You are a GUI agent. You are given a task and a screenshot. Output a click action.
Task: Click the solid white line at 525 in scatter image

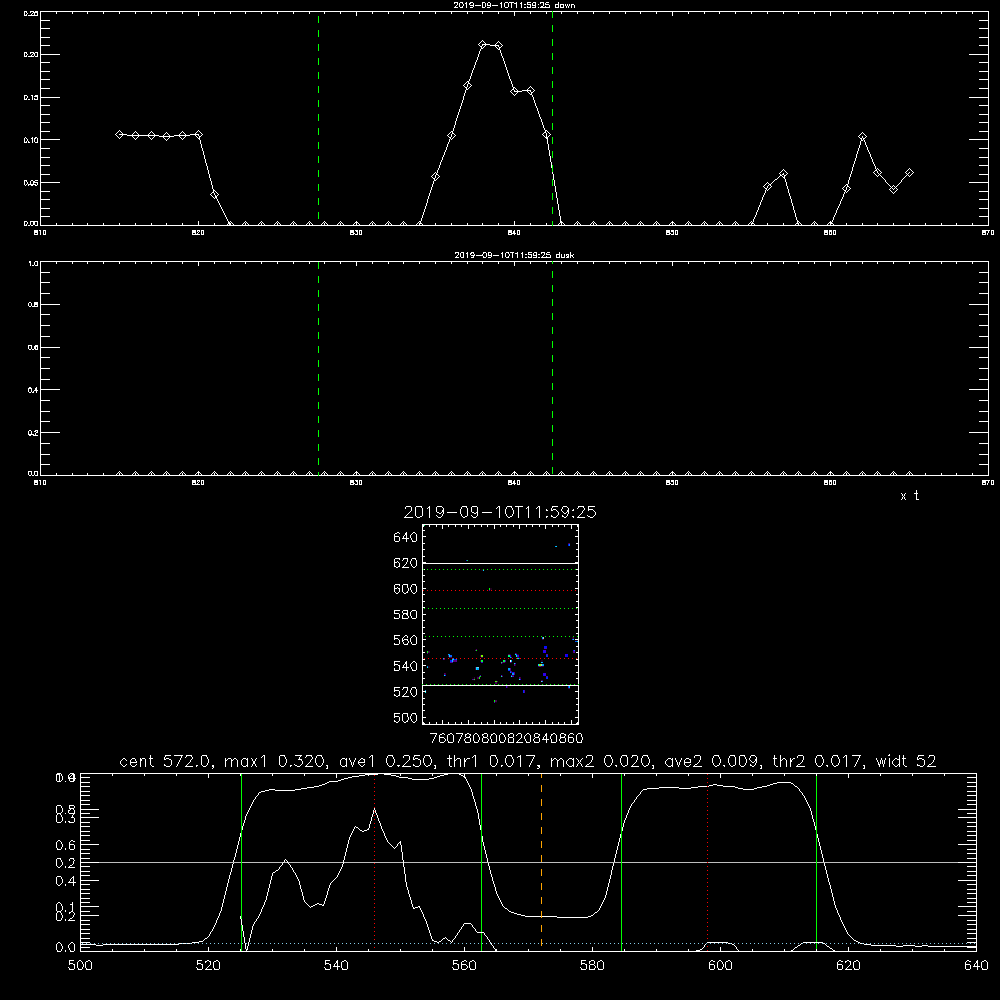coord(500,686)
